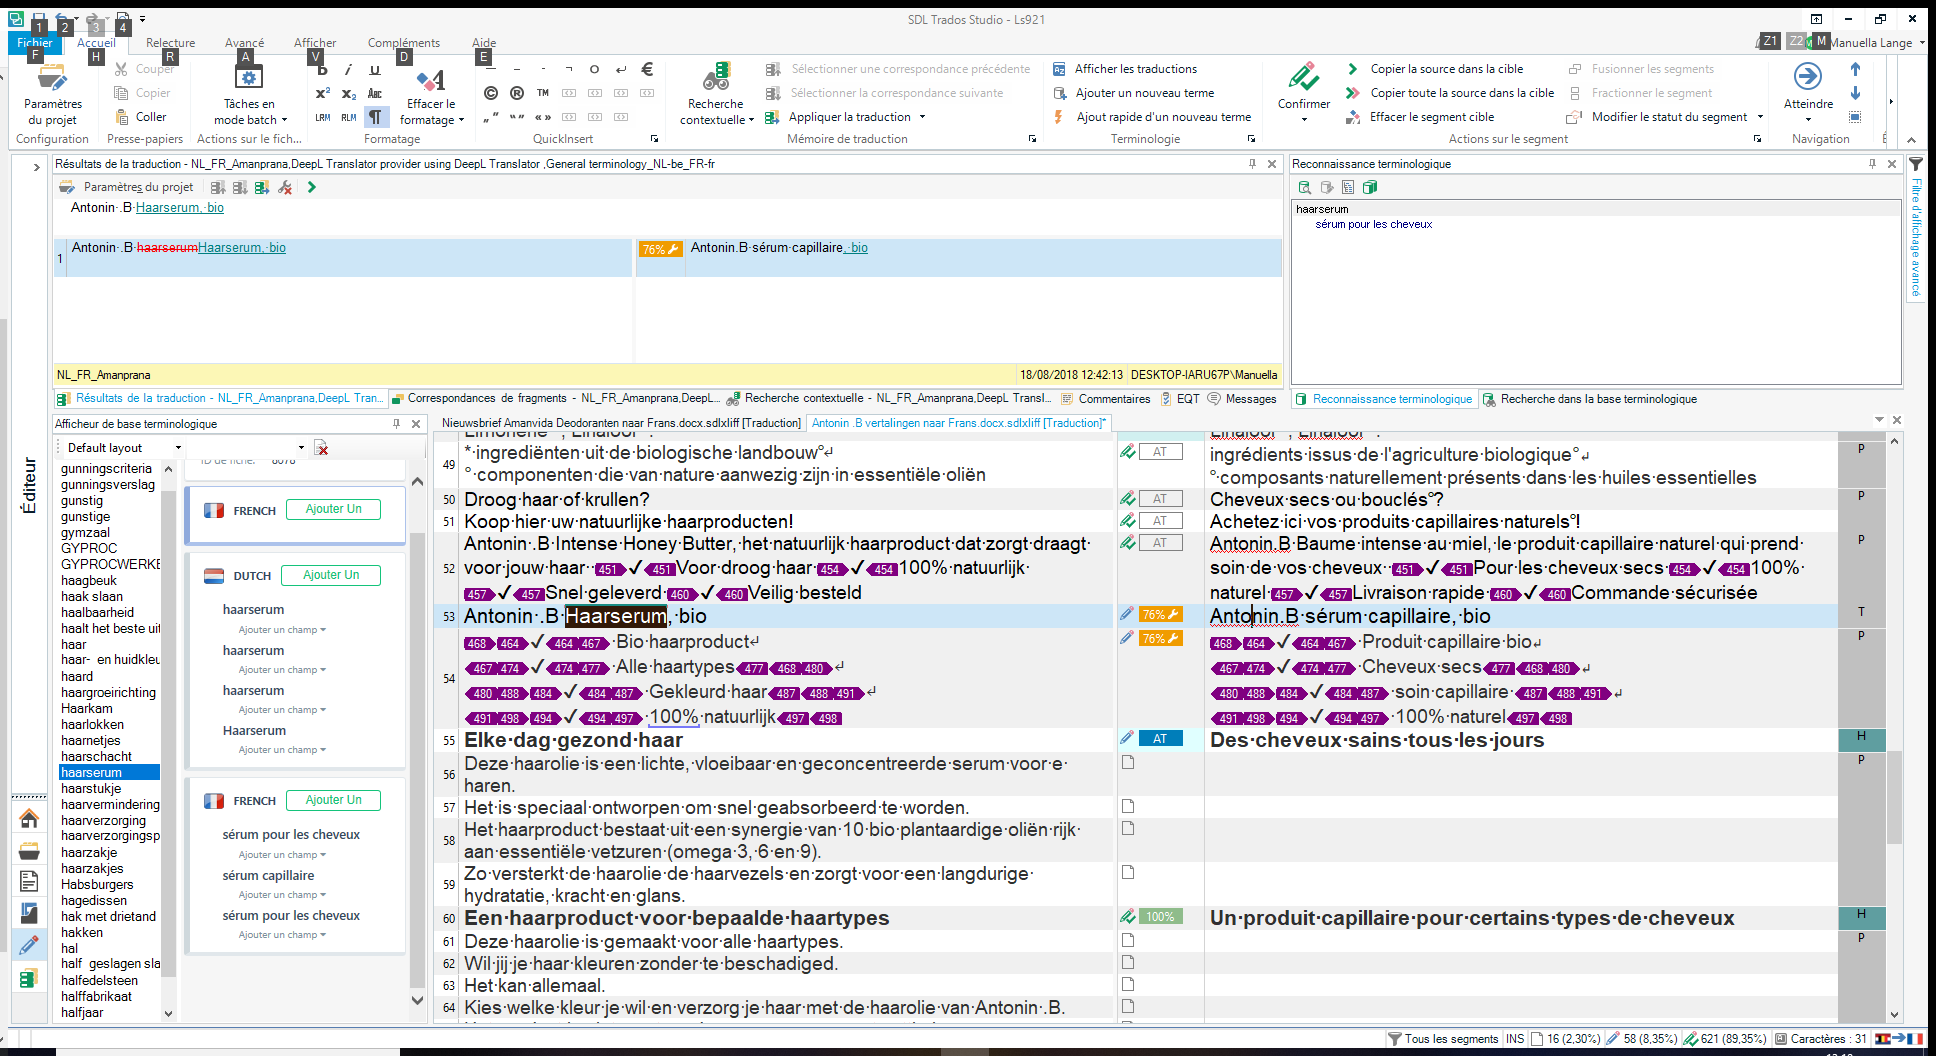Open Recherche contextuelle binoculars tool
This screenshot has height=1056, width=1936.
click(x=716, y=95)
